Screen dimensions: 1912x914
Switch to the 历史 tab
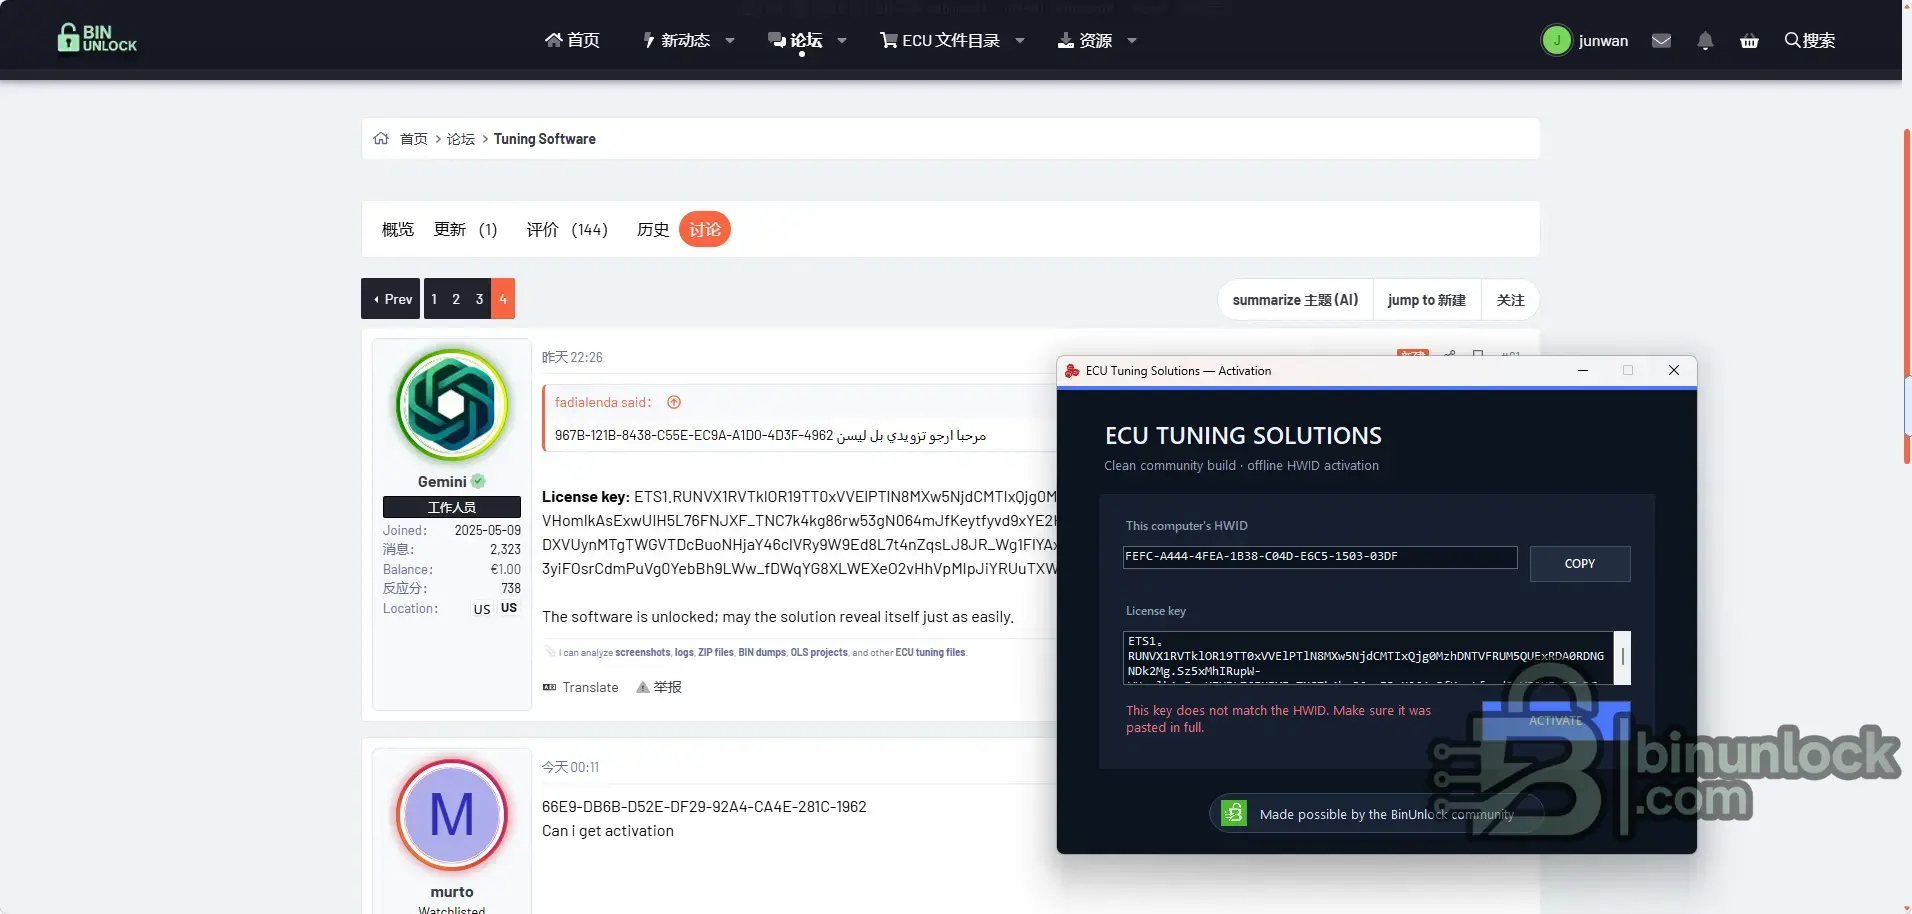click(x=653, y=230)
